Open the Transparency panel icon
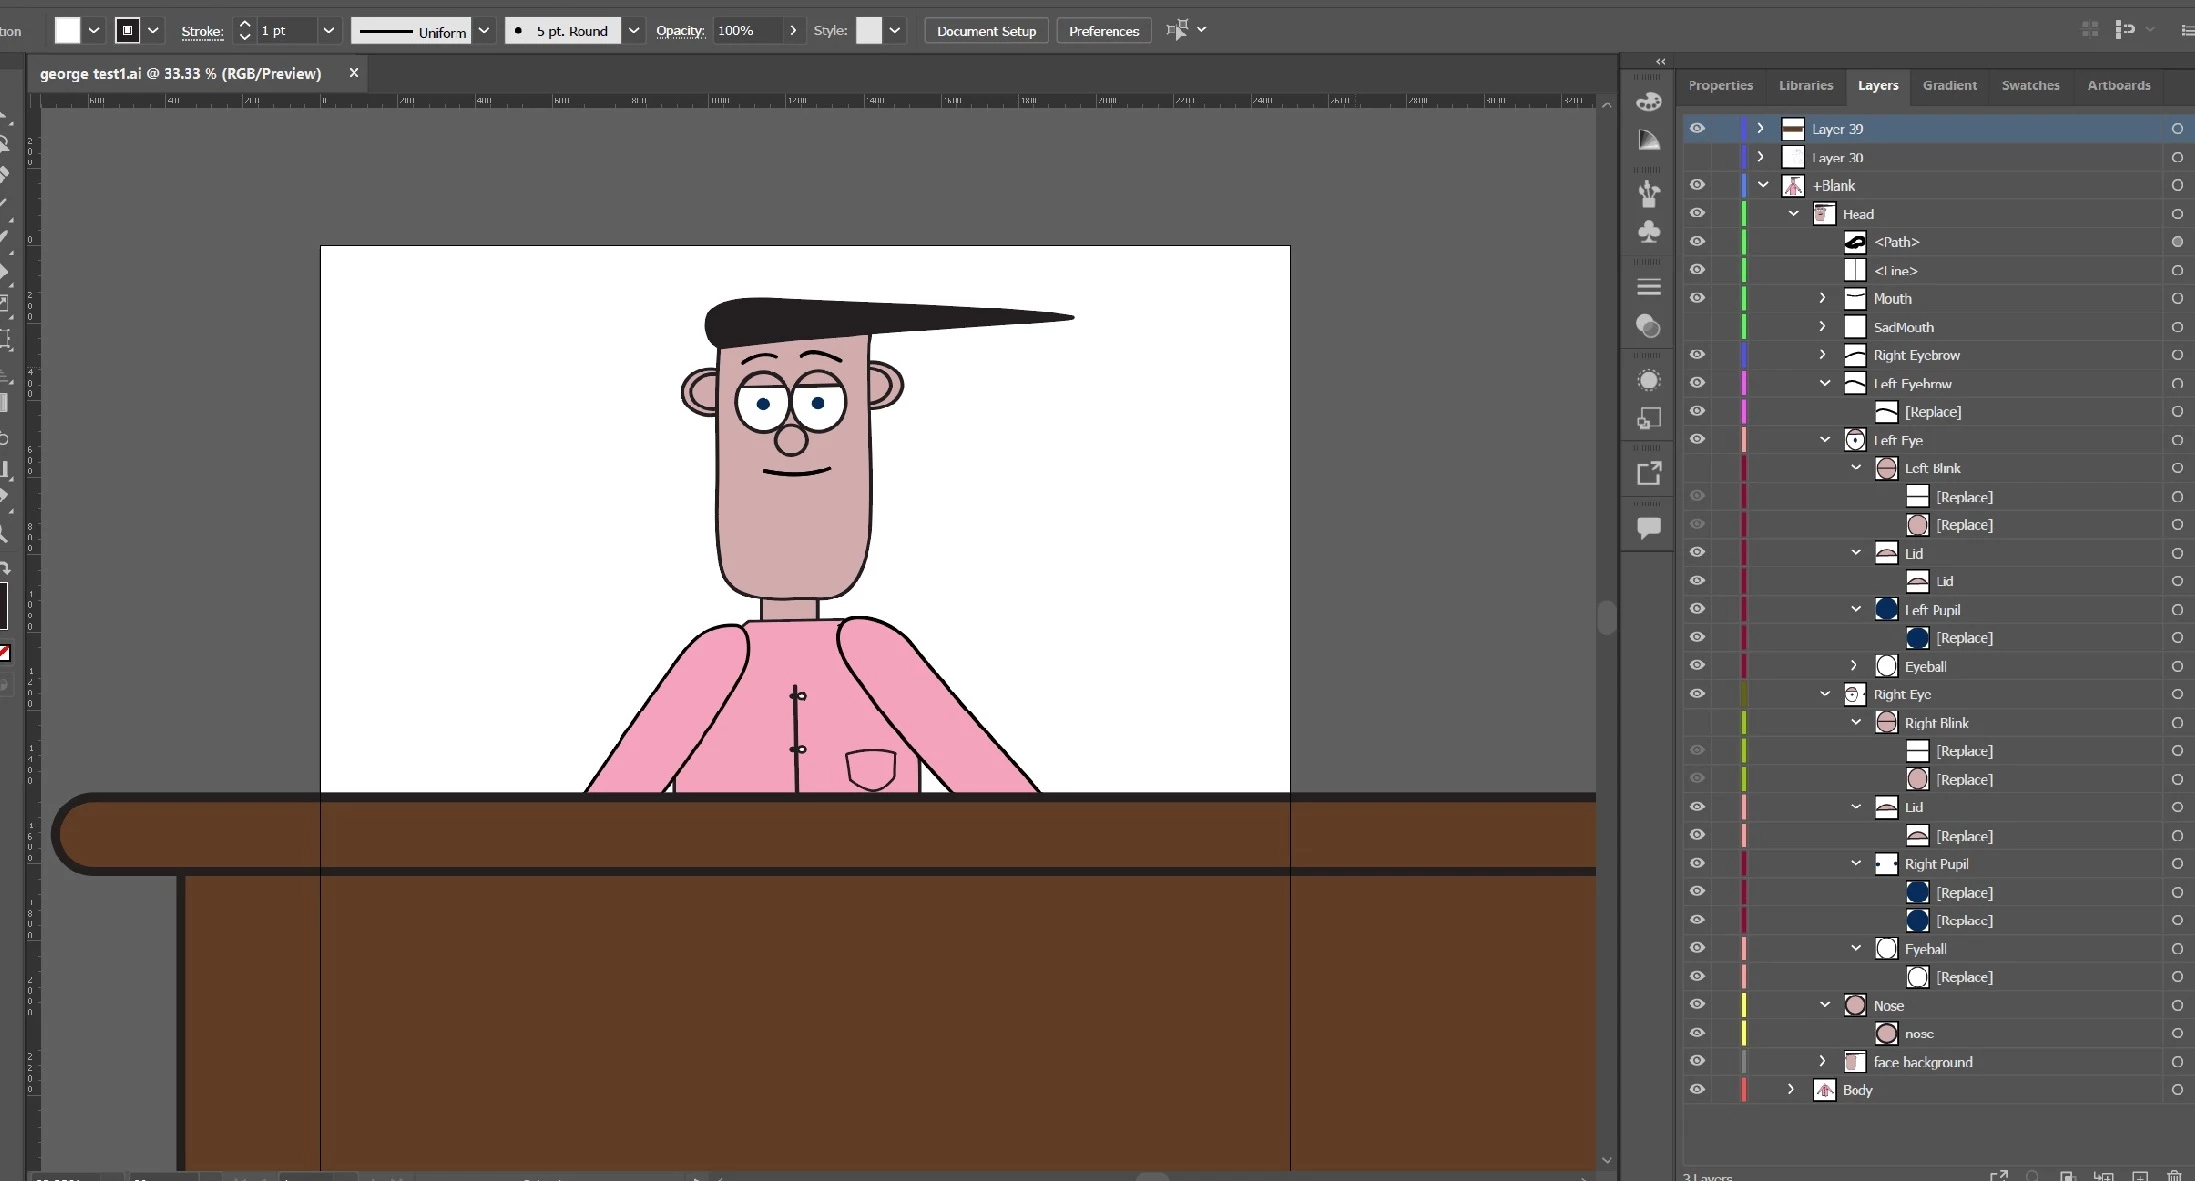The height and width of the screenshot is (1181, 2195). 1649,326
